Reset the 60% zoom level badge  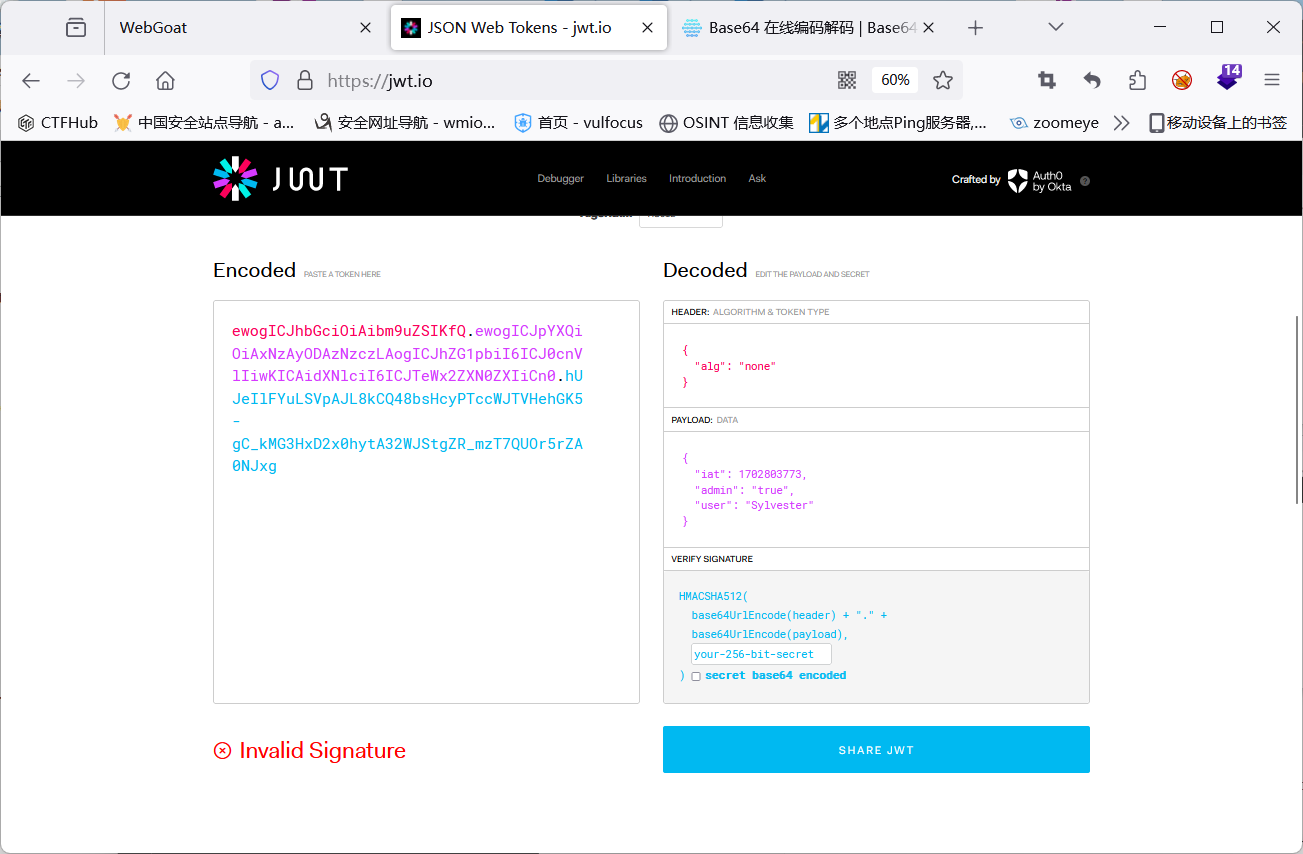click(895, 80)
